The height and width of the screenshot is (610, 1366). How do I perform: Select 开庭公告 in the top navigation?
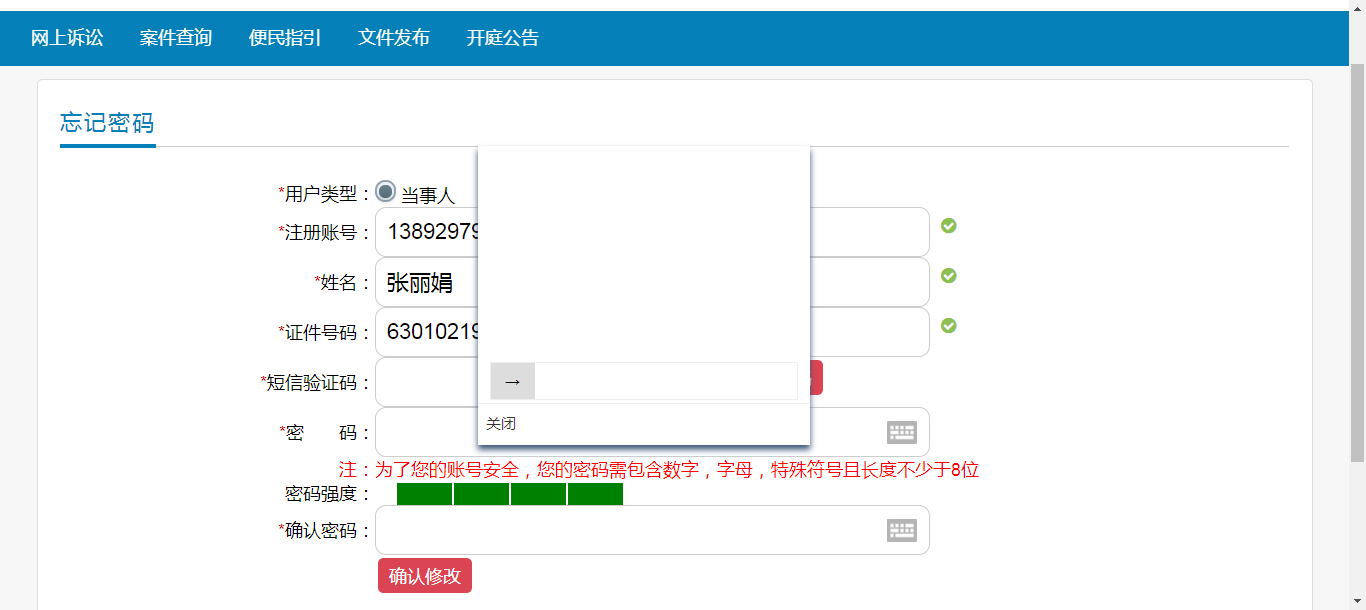502,38
